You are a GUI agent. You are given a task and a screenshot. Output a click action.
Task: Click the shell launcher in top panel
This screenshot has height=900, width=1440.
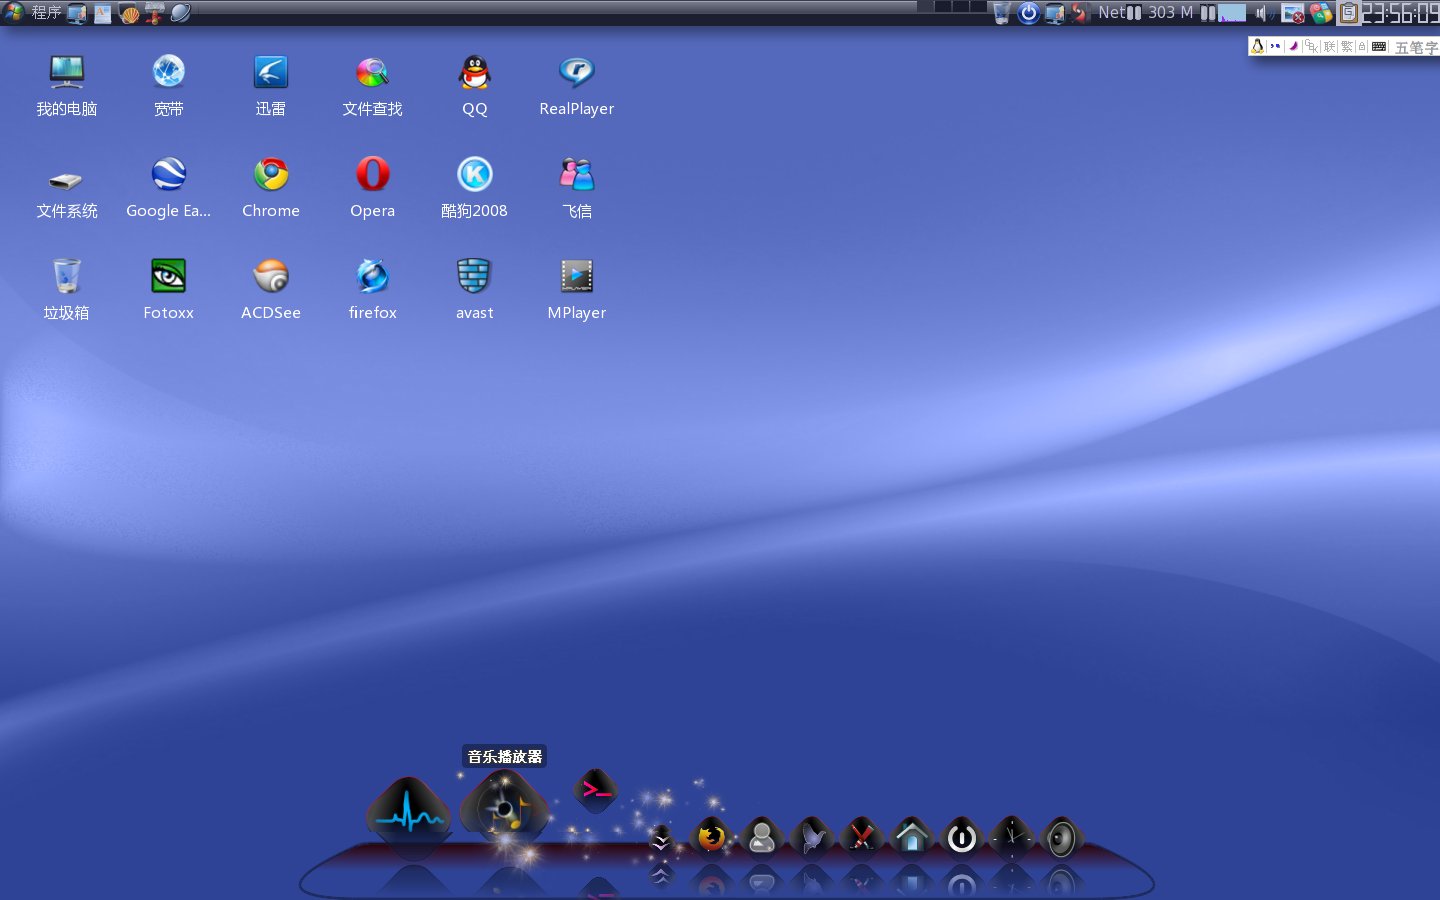(129, 14)
